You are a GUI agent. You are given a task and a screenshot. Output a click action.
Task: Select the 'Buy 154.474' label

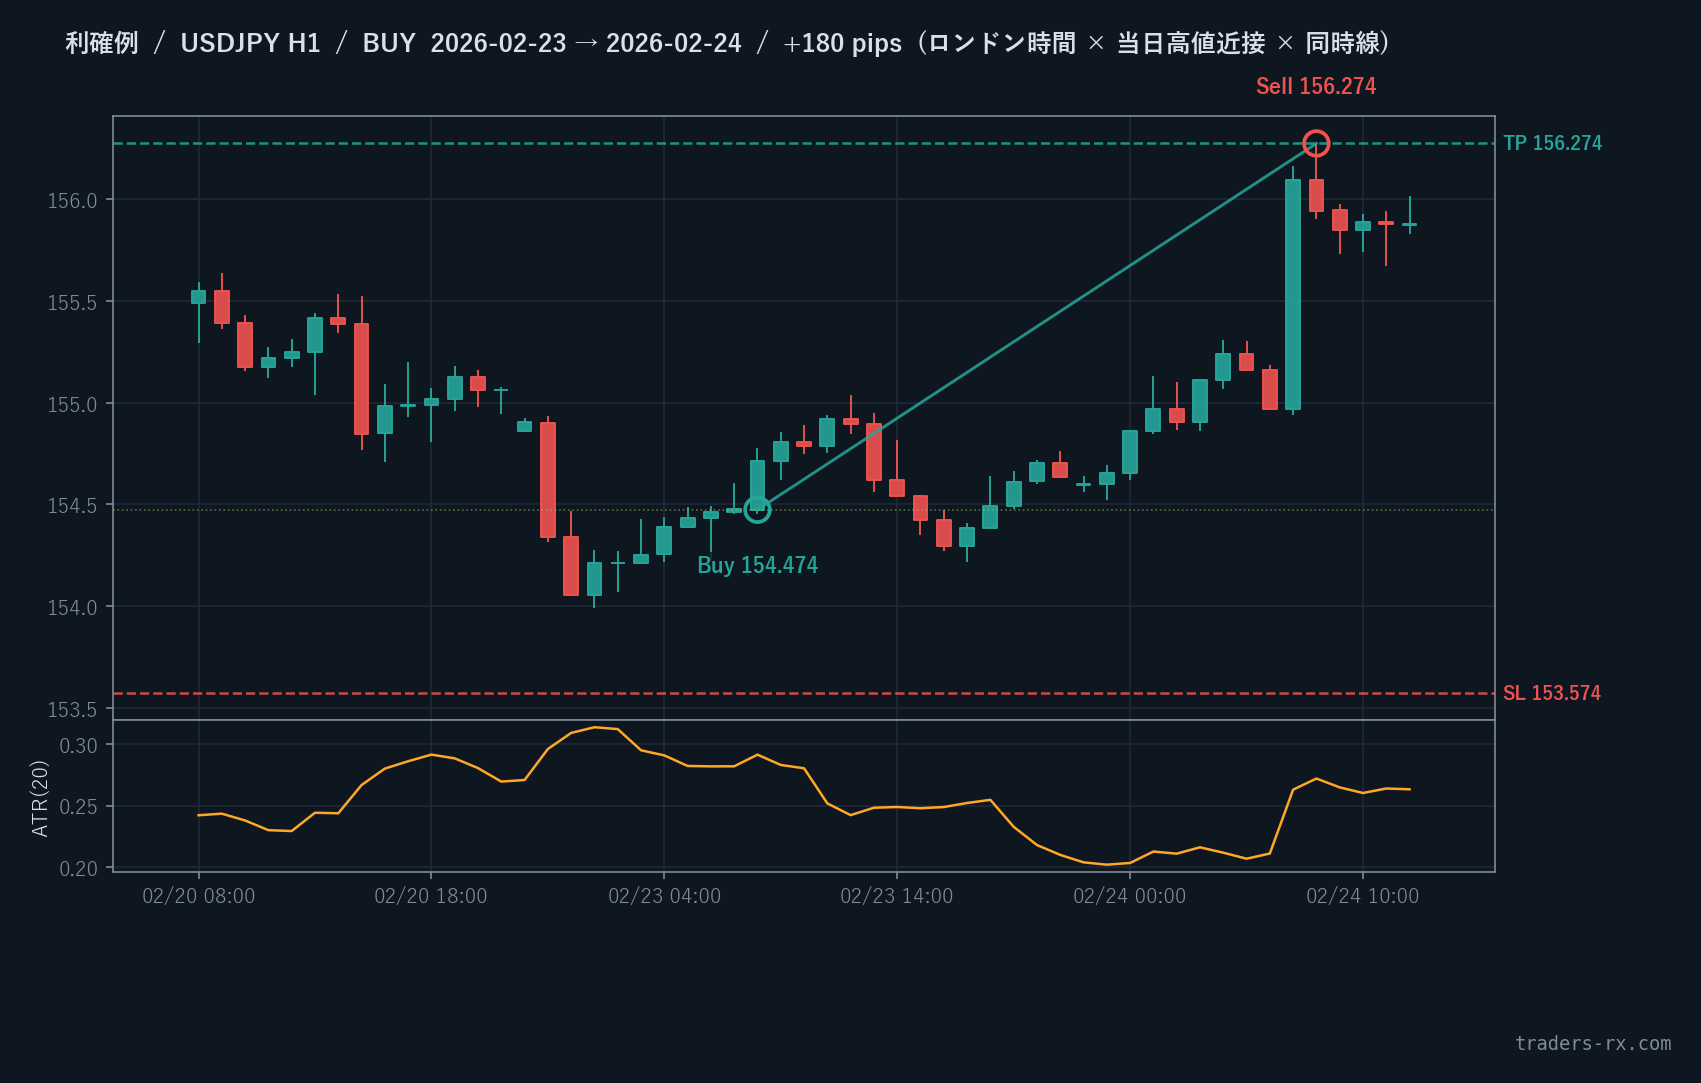pyautogui.click(x=757, y=565)
